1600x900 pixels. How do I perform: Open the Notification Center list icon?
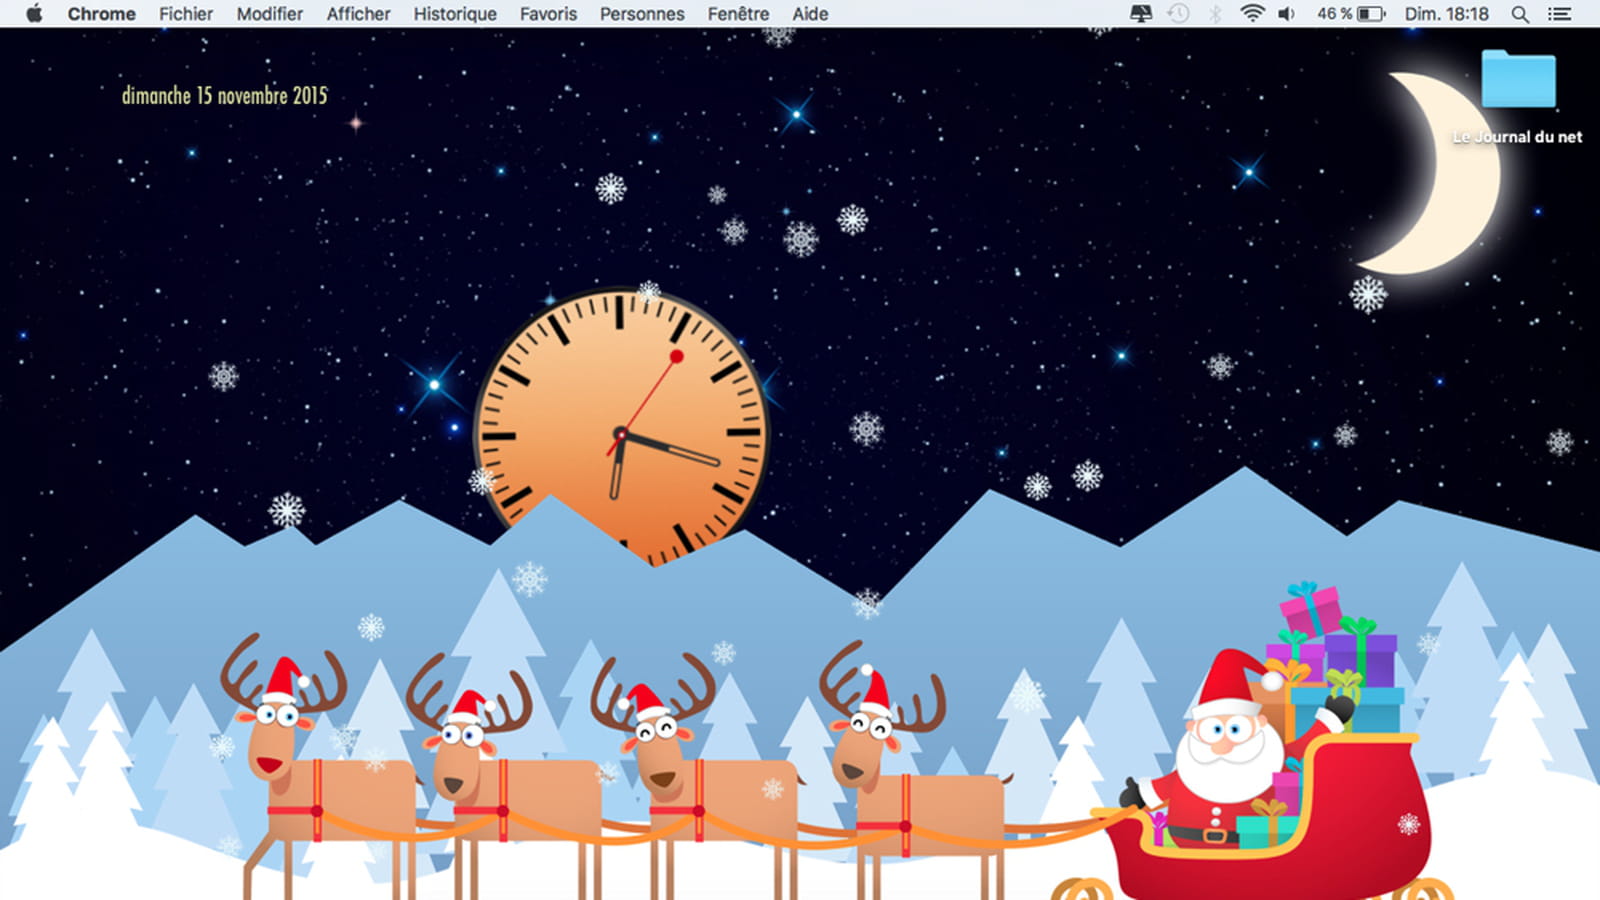[x=1559, y=14]
